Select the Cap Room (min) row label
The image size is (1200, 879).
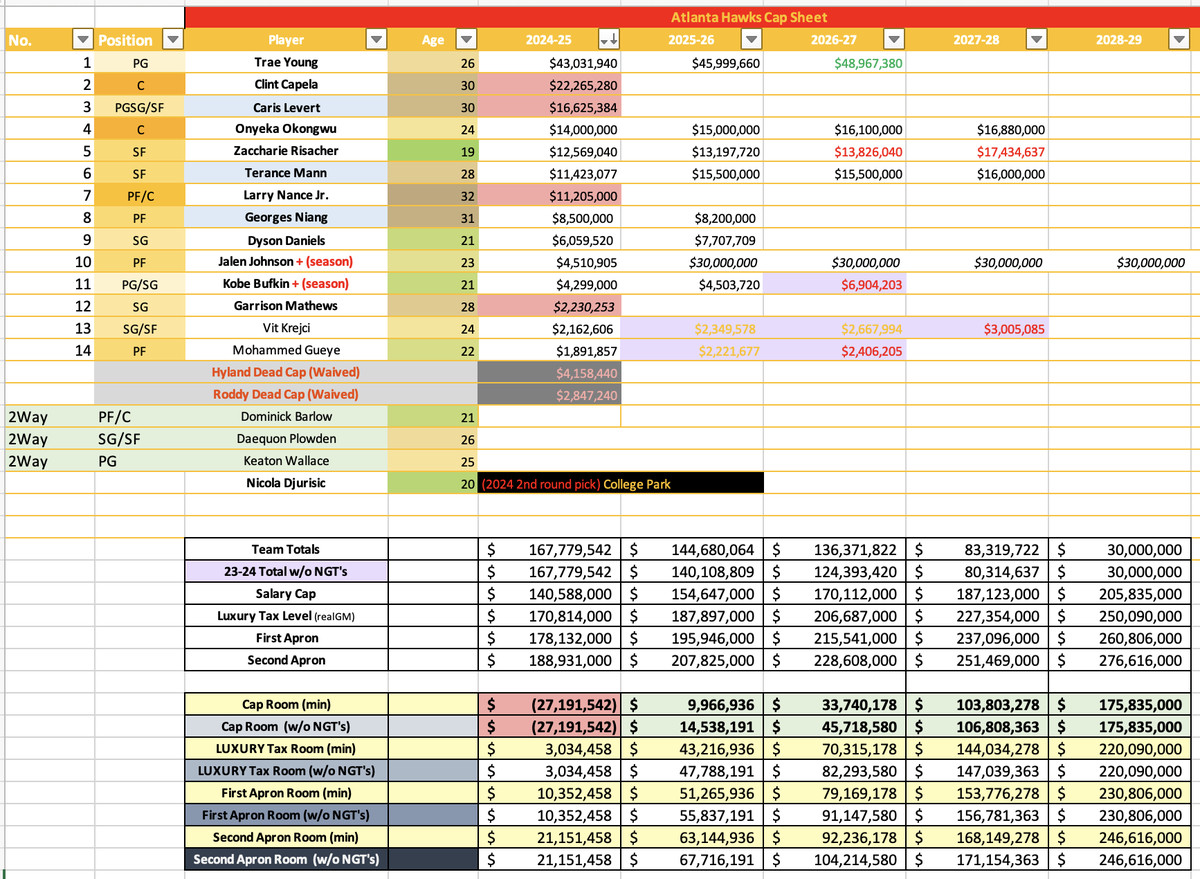tap(286, 704)
